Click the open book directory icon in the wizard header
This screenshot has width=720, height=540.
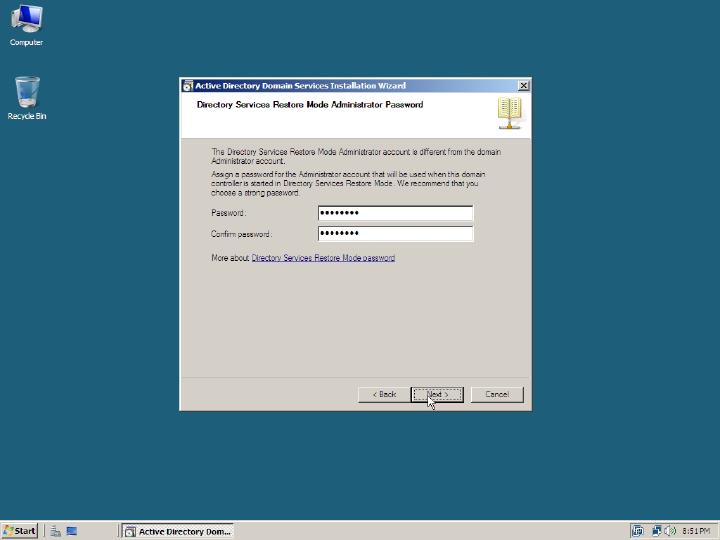tap(510, 113)
